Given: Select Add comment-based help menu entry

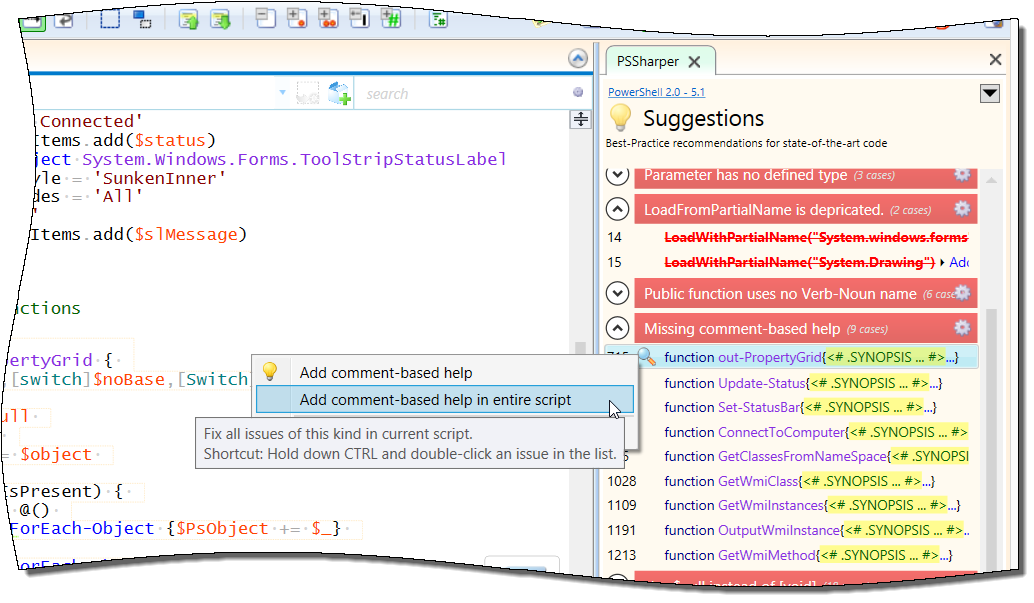Looking at the screenshot, I should [386, 373].
